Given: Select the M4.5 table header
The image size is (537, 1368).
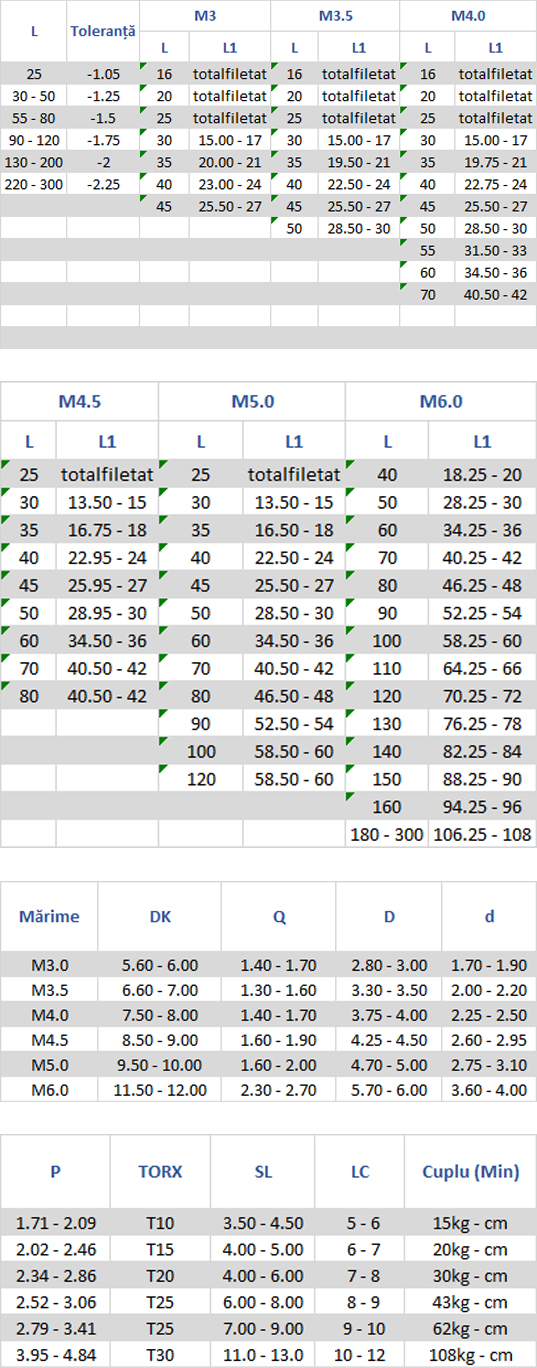Looking at the screenshot, I should 79,401.
